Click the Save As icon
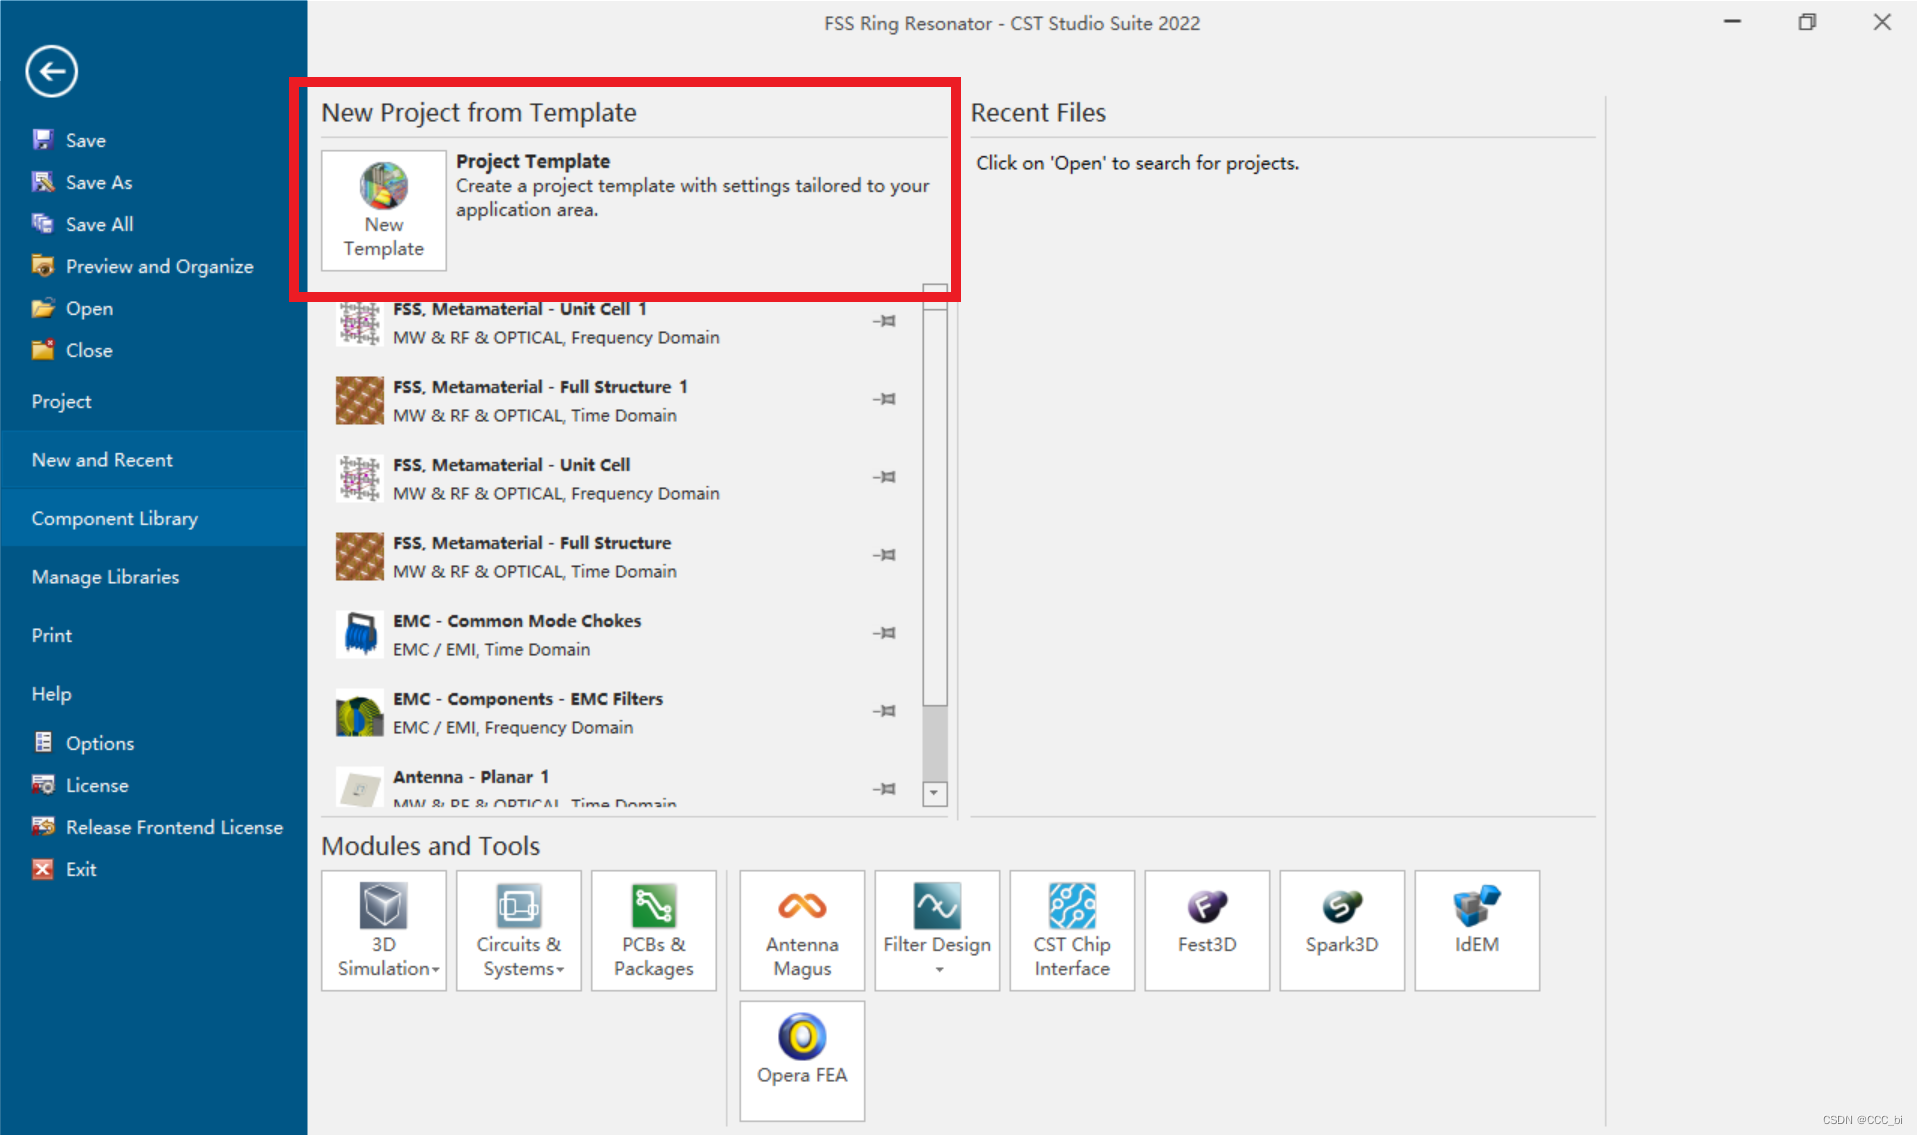 tap(43, 182)
